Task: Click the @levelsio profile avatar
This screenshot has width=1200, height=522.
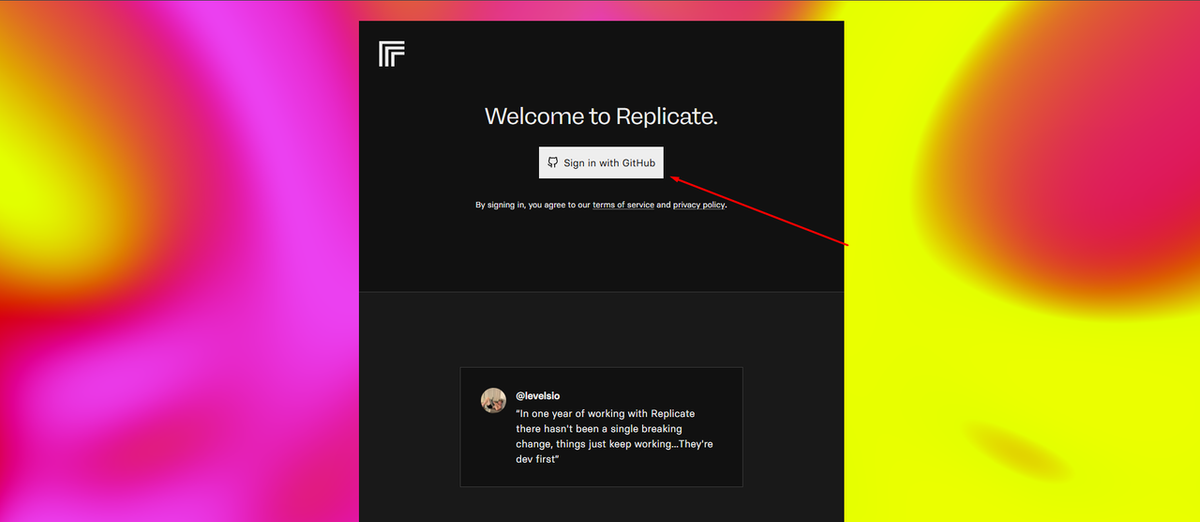Action: [x=493, y=401]
